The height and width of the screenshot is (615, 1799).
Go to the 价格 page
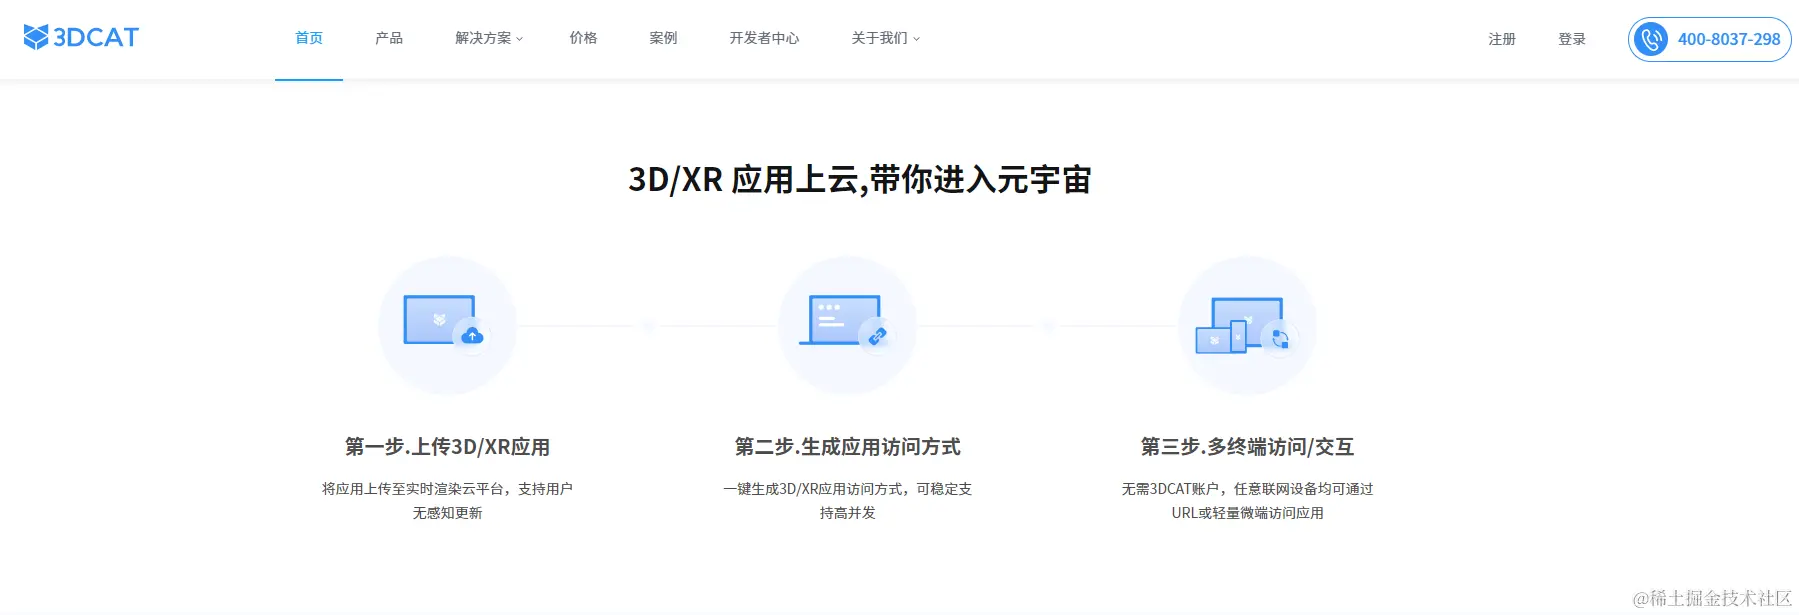(x=583, y=38)
